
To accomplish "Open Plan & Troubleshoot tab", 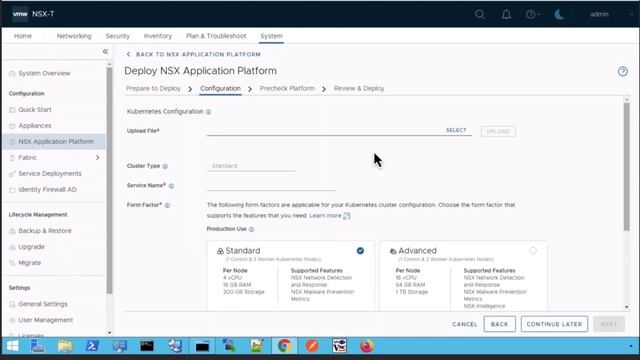I will (x=216, y=36).
